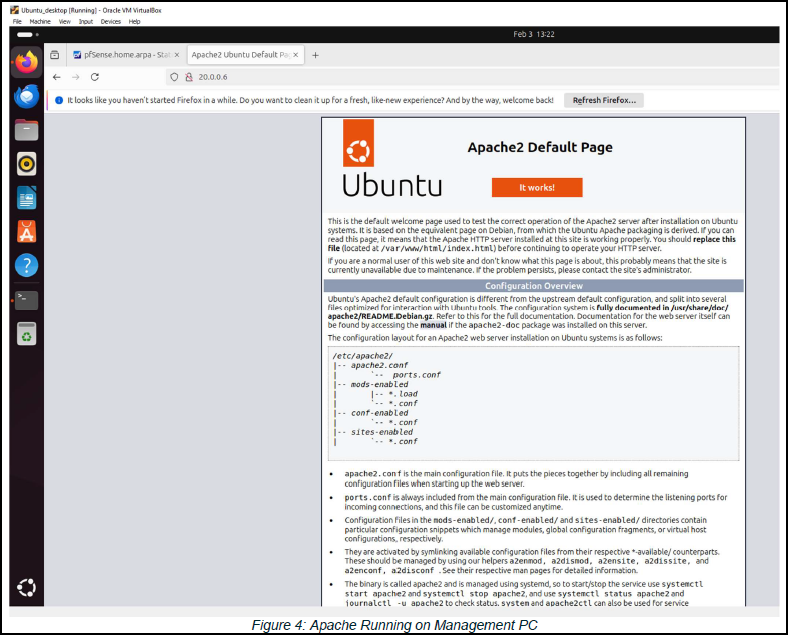This screenshot has height=635, width=788.
Task: Click the large Ubuntu wordmark text
Action: point(392,185)
